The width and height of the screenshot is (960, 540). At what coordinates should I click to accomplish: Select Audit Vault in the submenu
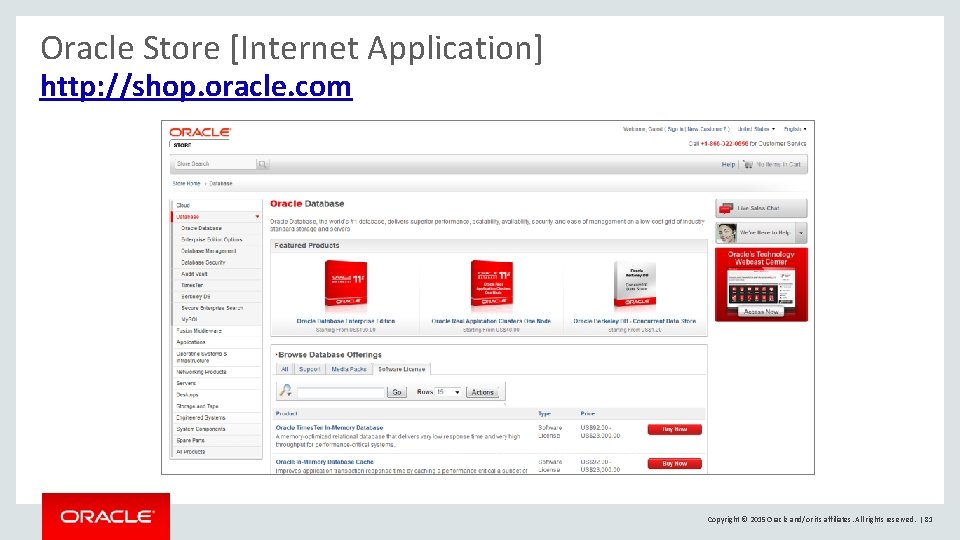click(x=194, y=274)
